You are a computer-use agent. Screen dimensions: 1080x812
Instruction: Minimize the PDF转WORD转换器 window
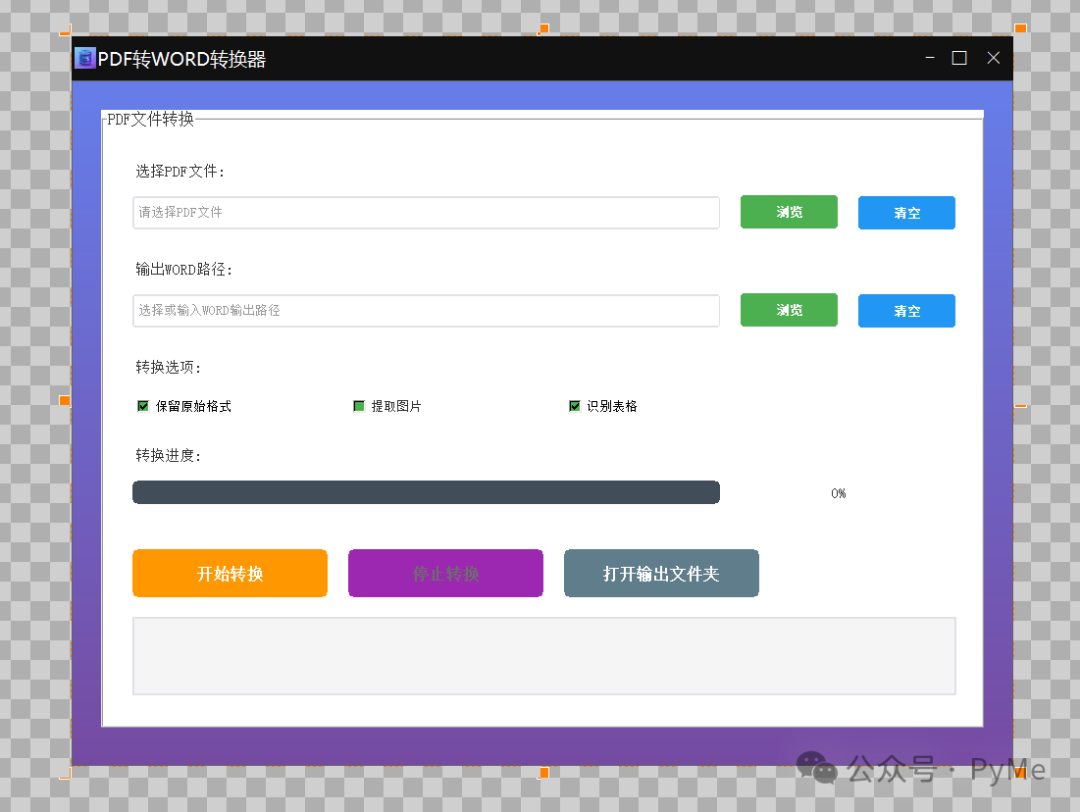(930, 58)
